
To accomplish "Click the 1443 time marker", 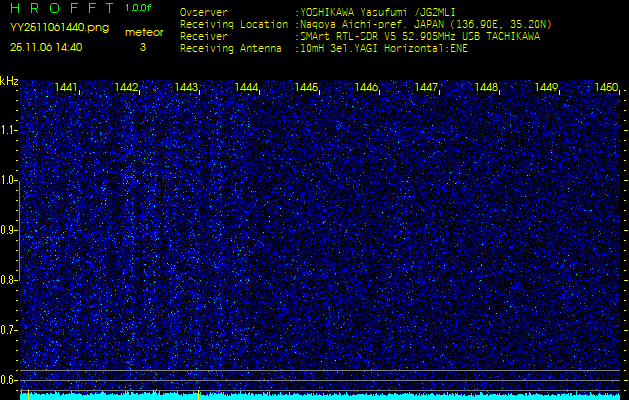I will (x=187, y=88).
